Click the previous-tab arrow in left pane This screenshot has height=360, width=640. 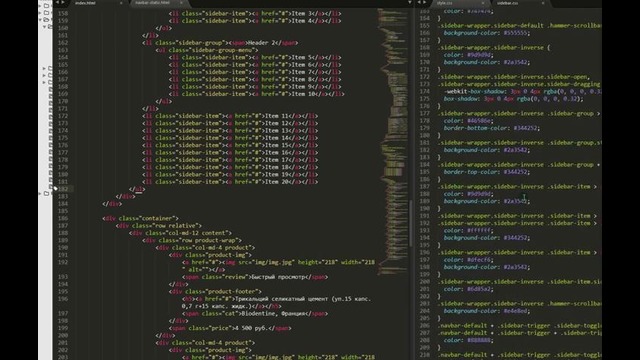point(57,2)
